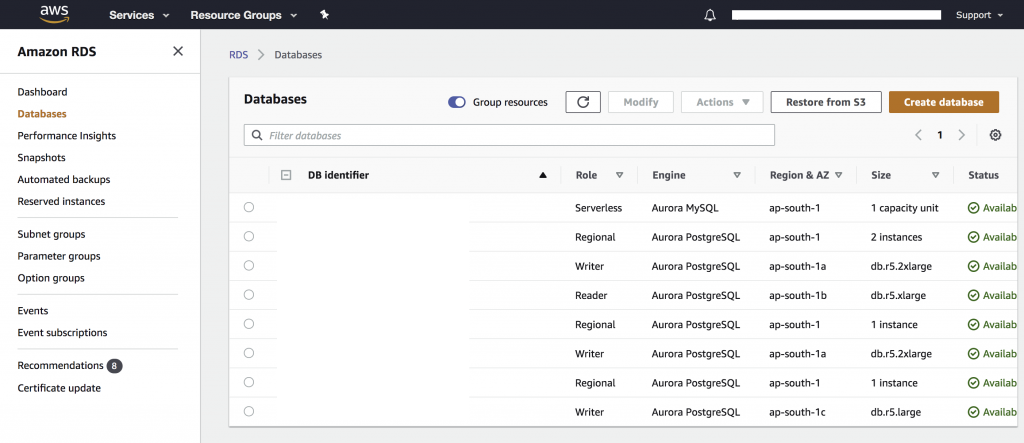Viewport: 1024px width, 443px height.
Task: Click the AWS logo home icon
Action: 54,14
